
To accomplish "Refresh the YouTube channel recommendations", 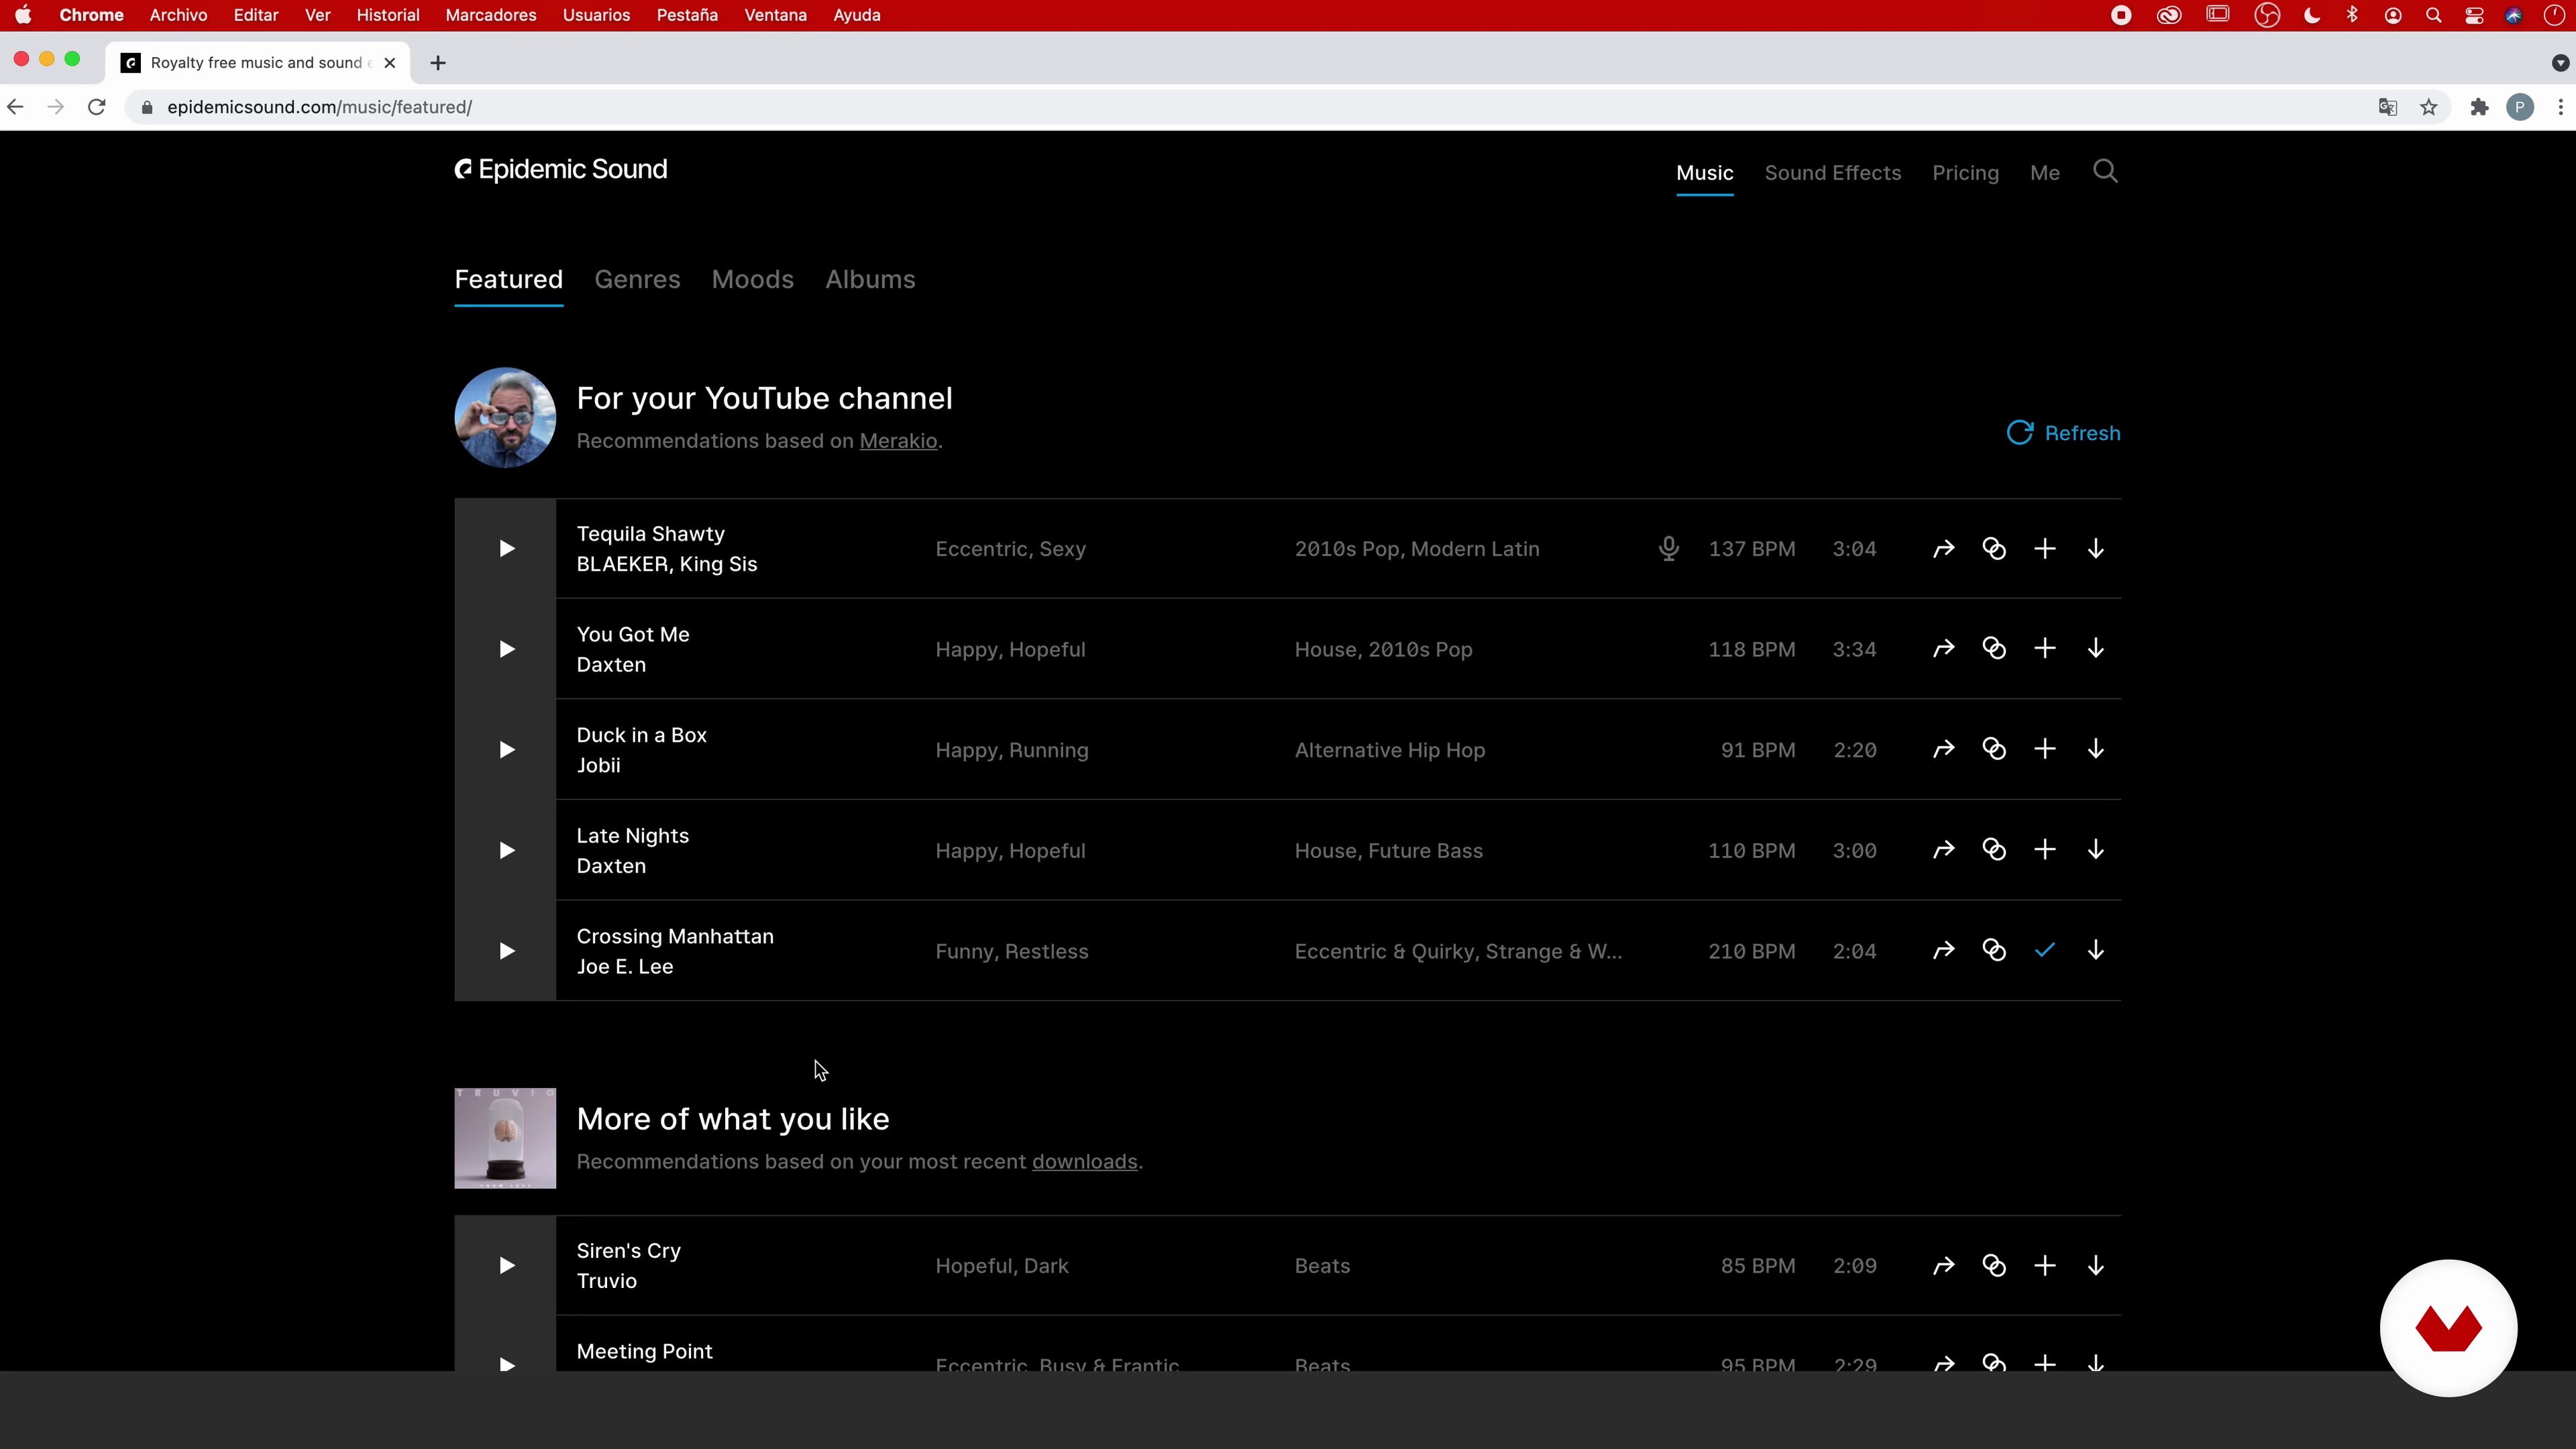I will (2063, 433).
